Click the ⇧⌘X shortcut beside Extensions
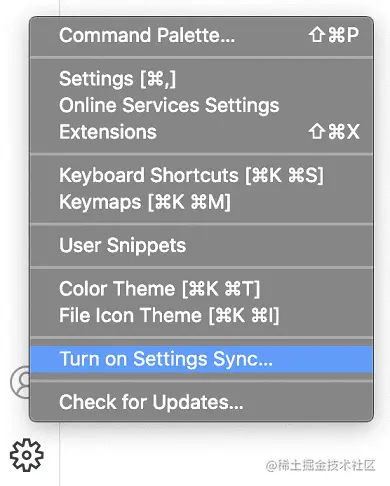 334,132
